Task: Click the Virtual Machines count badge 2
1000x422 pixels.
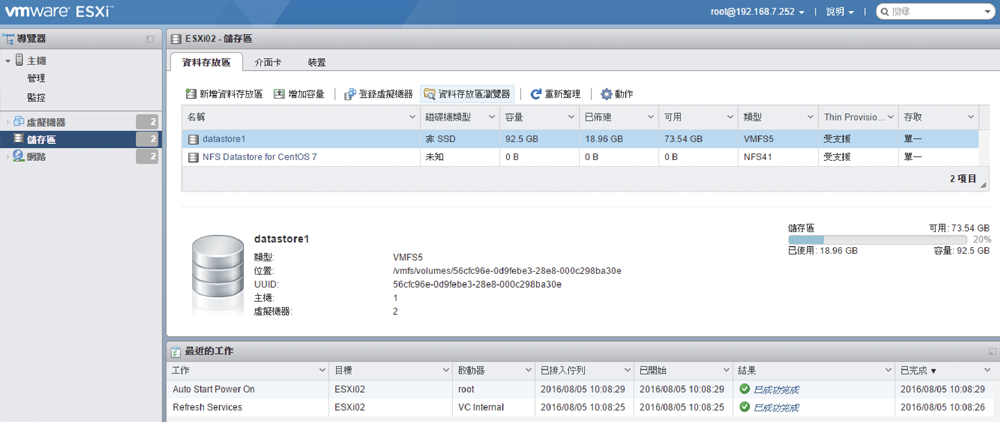Action: coord(147,122)
